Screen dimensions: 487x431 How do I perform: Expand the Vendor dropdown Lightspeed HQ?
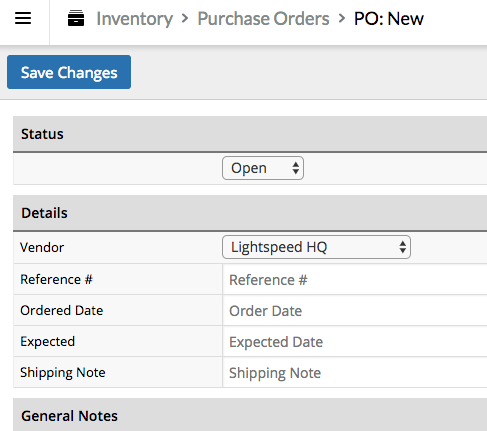click(316, 247)
